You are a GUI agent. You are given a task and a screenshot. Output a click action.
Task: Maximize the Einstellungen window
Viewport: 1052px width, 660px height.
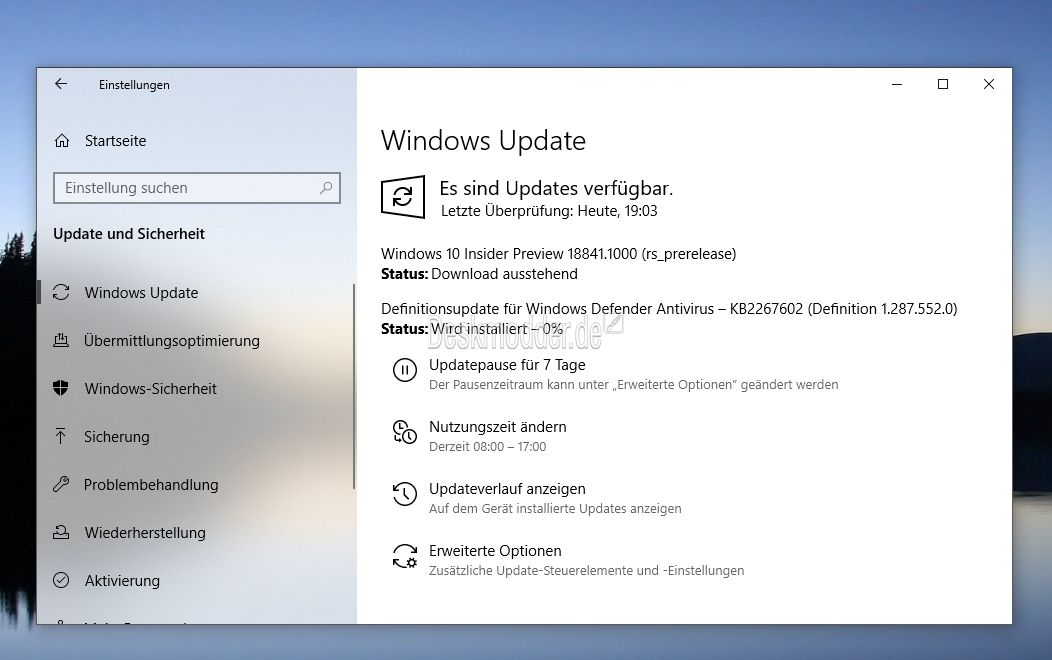(943, 84)
